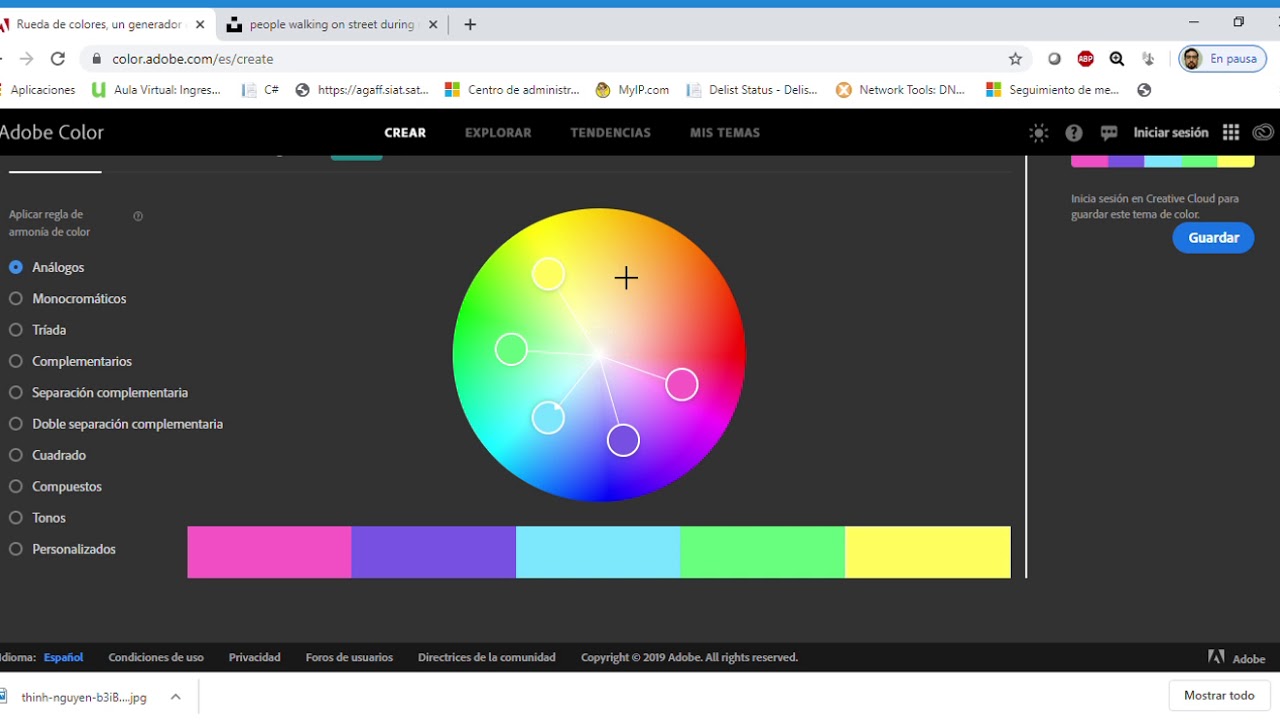Click the globe bookmark icon at bar end
This screenshot has width=1280, height=720.
[x=1144, y=90]
